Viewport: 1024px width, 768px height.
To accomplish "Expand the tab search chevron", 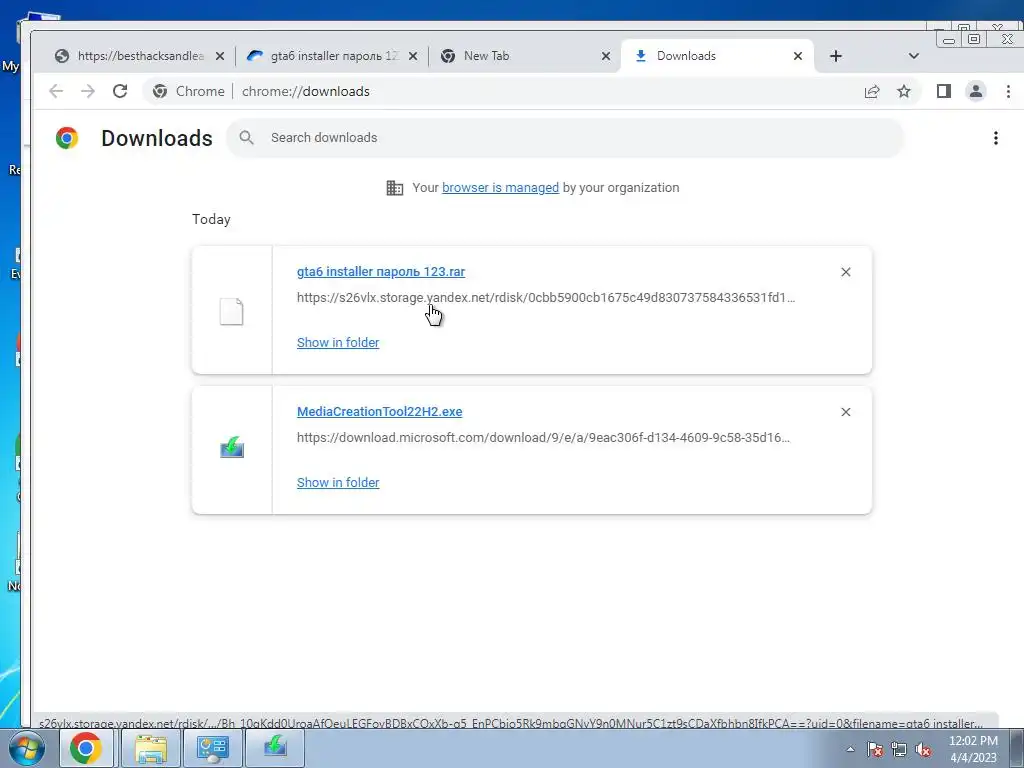I will 914,56.
